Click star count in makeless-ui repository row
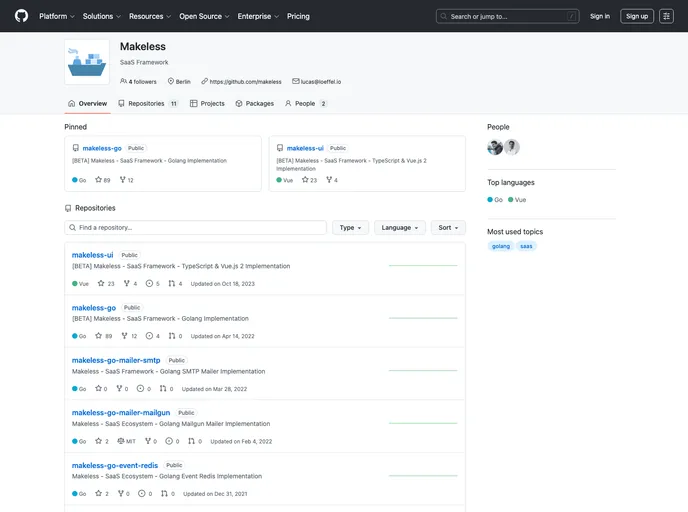 point(111,284)
